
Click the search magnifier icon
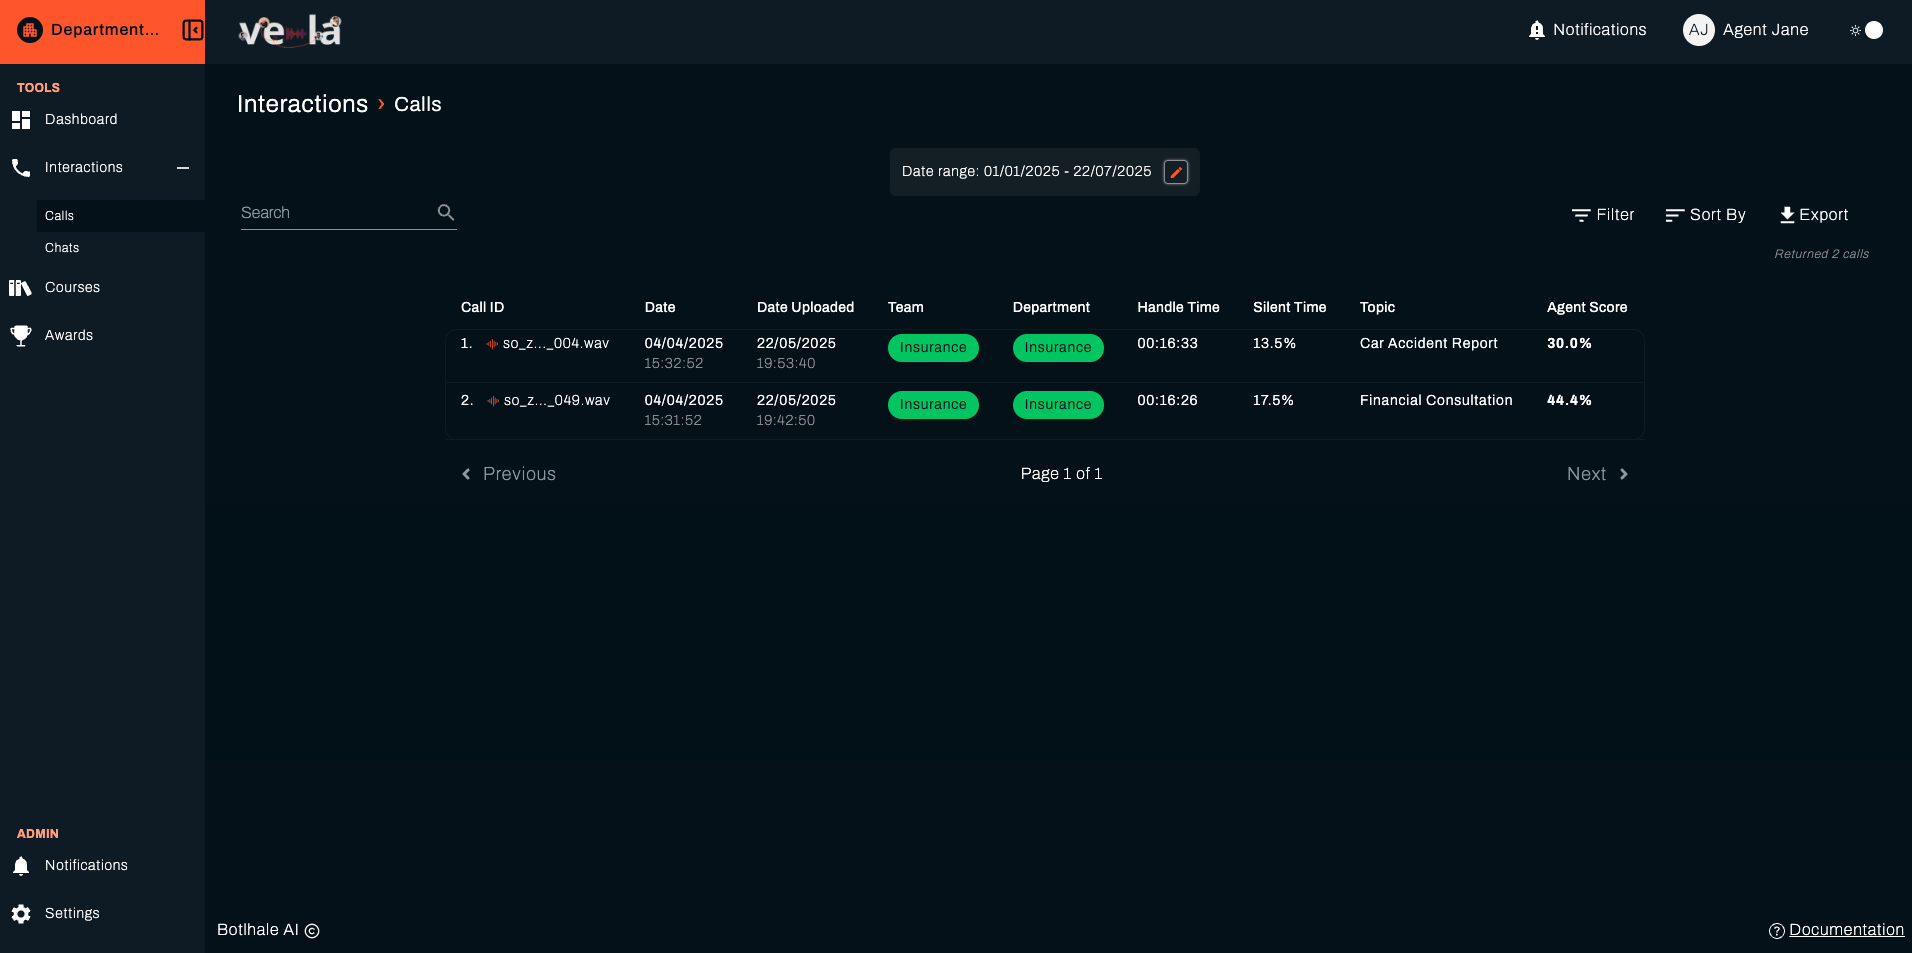tap(446, 213)
